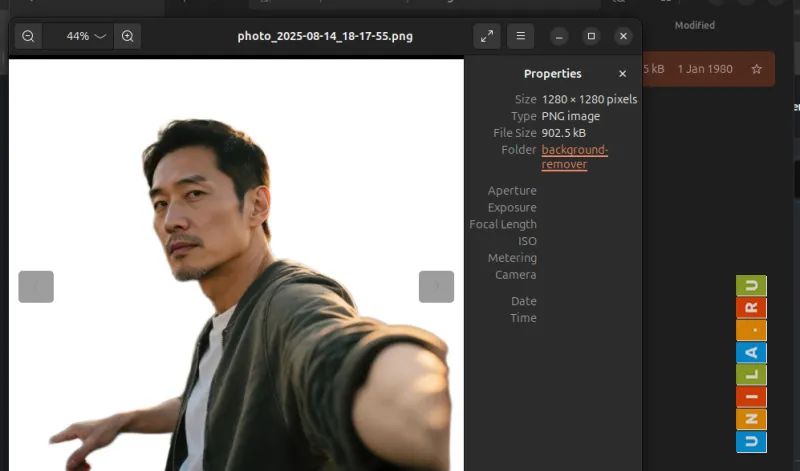
Task: Maximize the image viewer window
Action: pos(591,36)
